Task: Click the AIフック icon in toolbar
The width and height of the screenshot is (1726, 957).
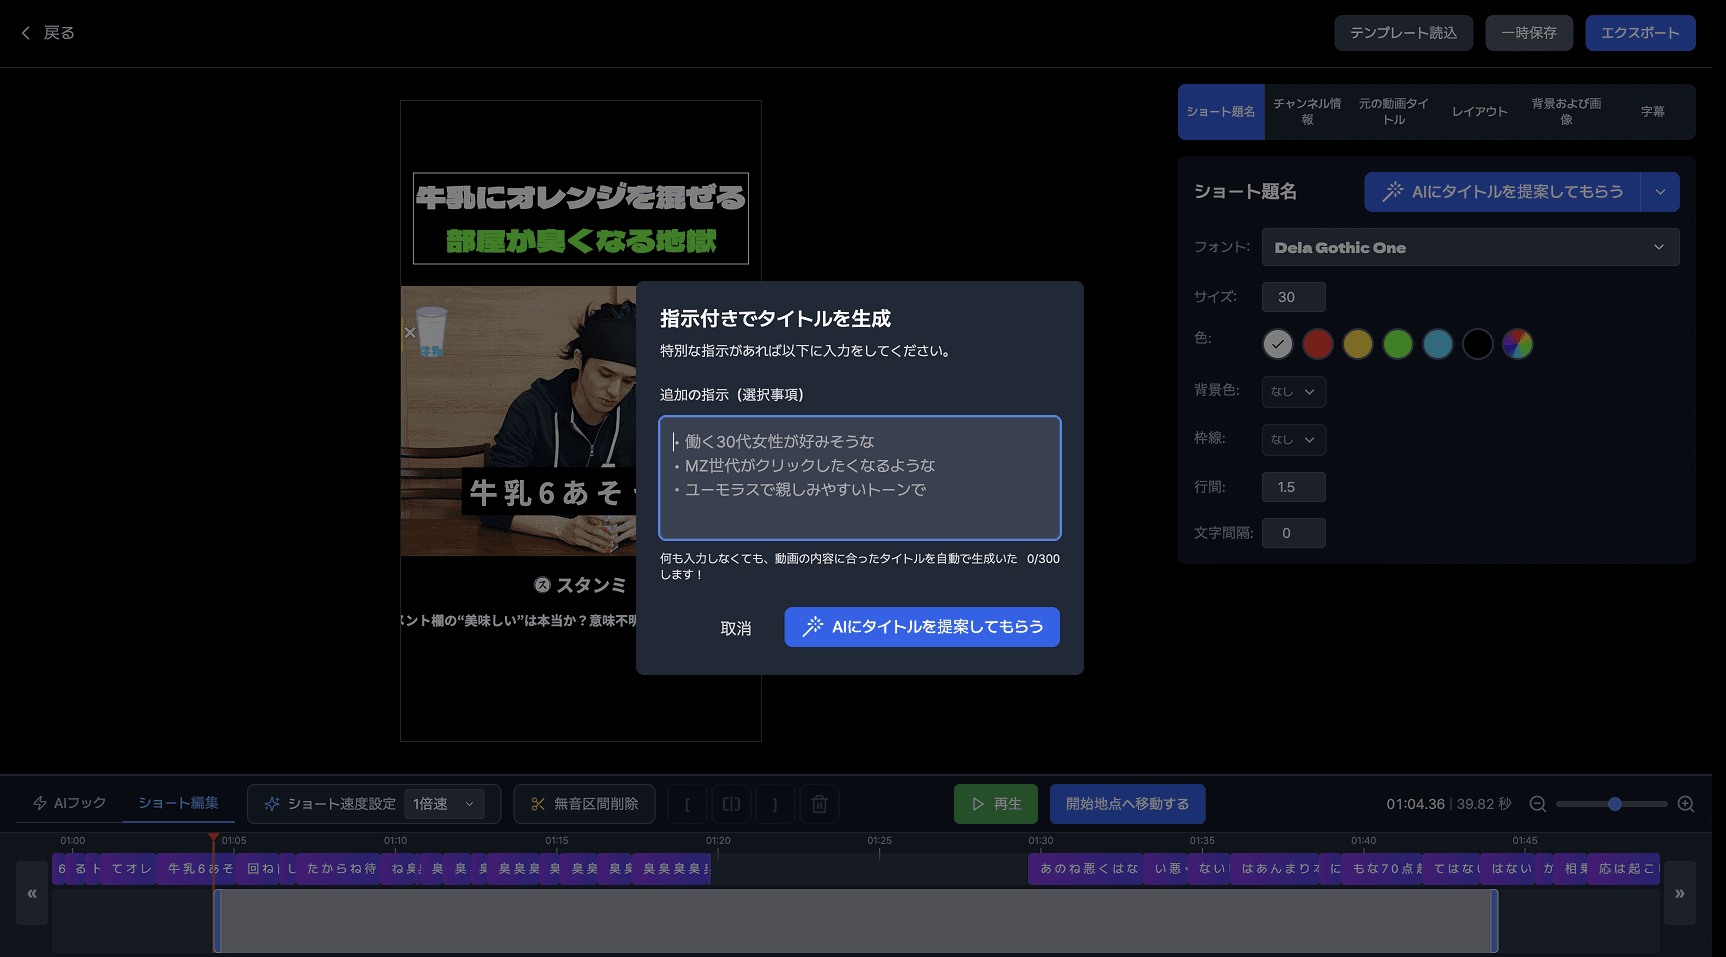Action: click(40, 802)
